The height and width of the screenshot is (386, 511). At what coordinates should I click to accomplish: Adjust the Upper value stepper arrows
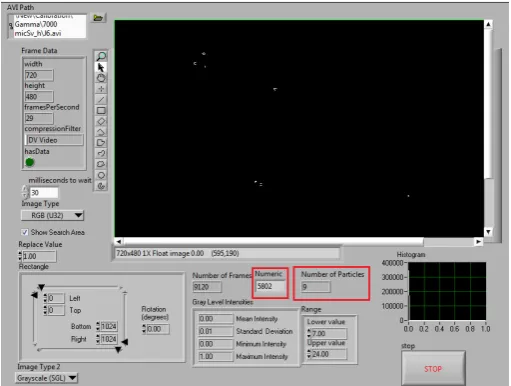pos(309,354)
